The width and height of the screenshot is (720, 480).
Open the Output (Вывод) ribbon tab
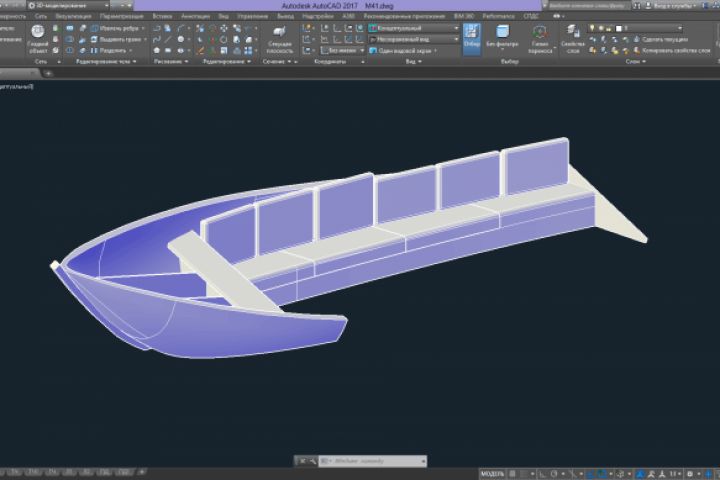(285, 16)
